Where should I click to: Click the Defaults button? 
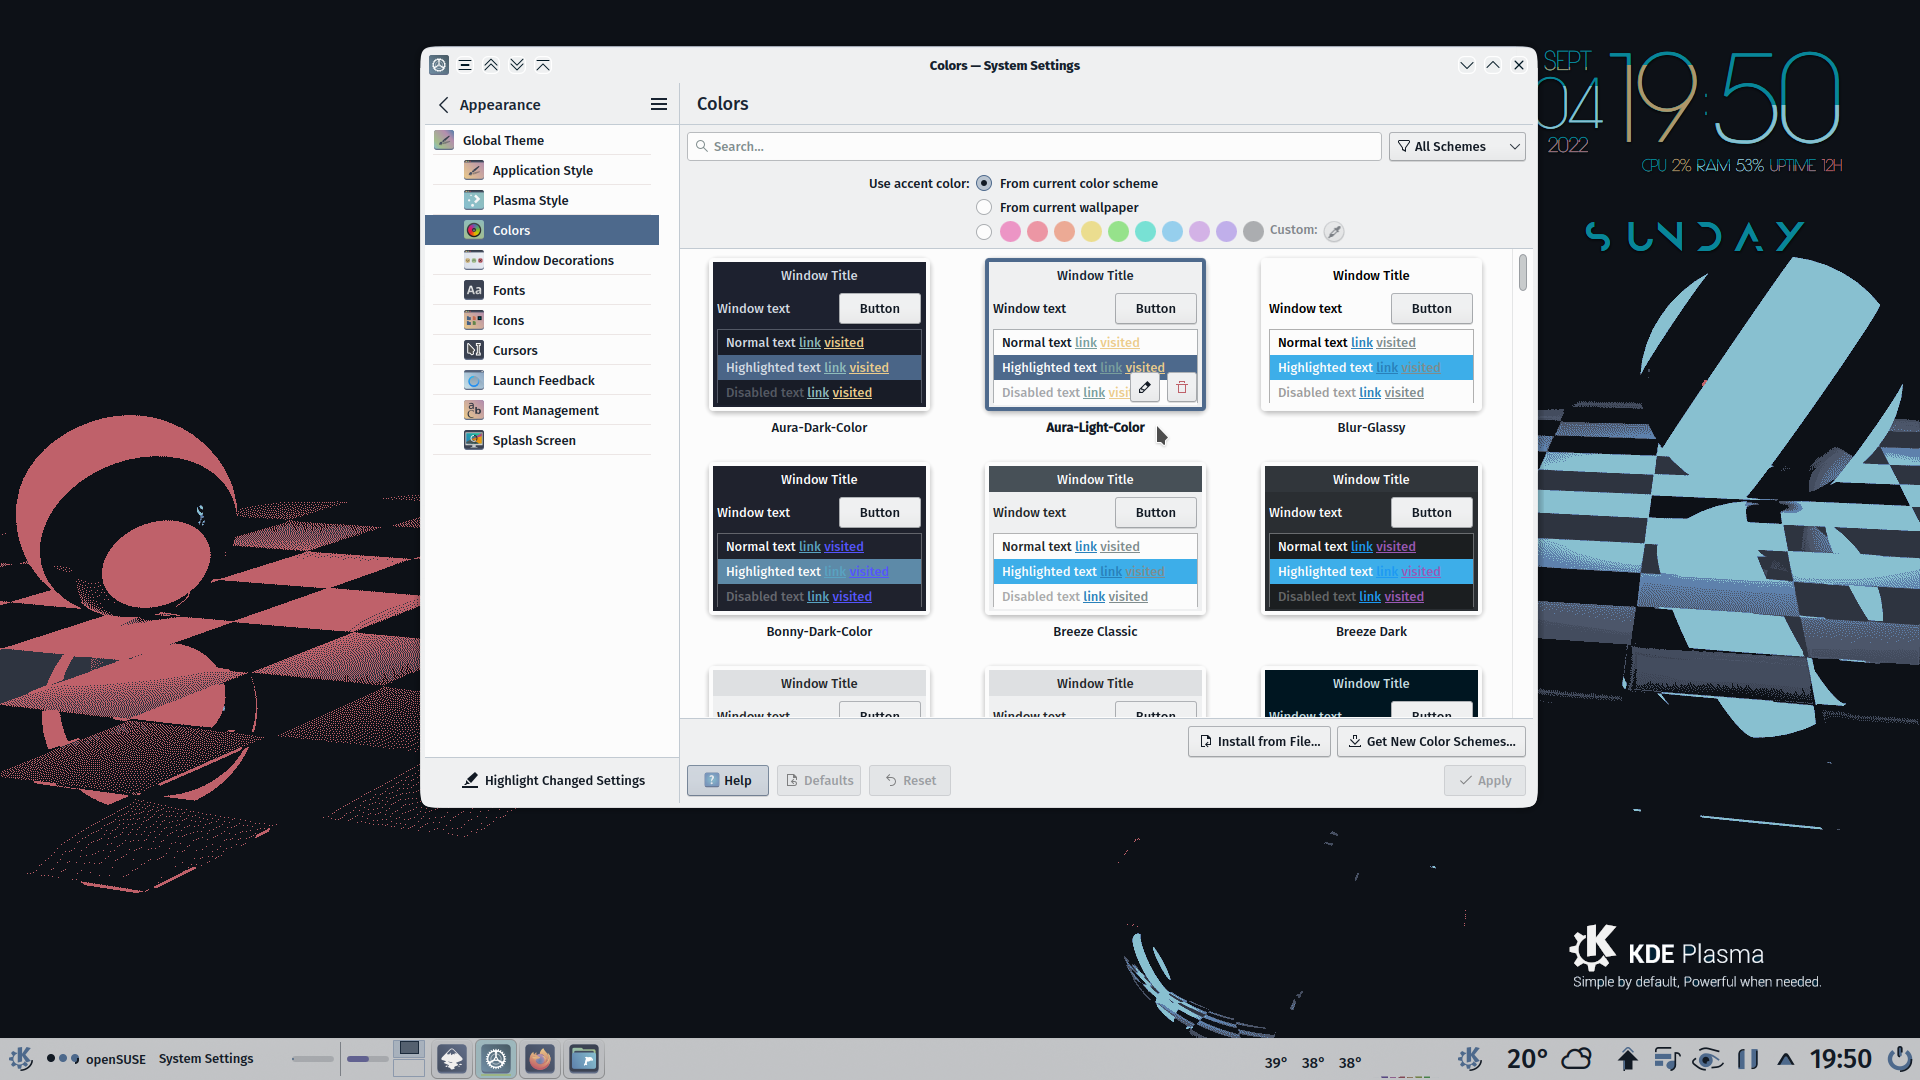point(820,780)
